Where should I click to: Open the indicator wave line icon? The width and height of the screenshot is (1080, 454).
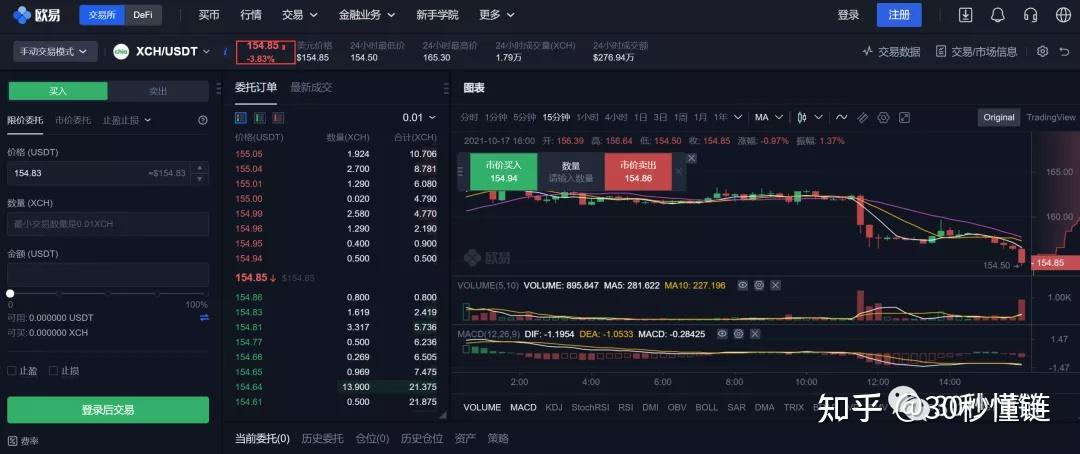point(841,117)
